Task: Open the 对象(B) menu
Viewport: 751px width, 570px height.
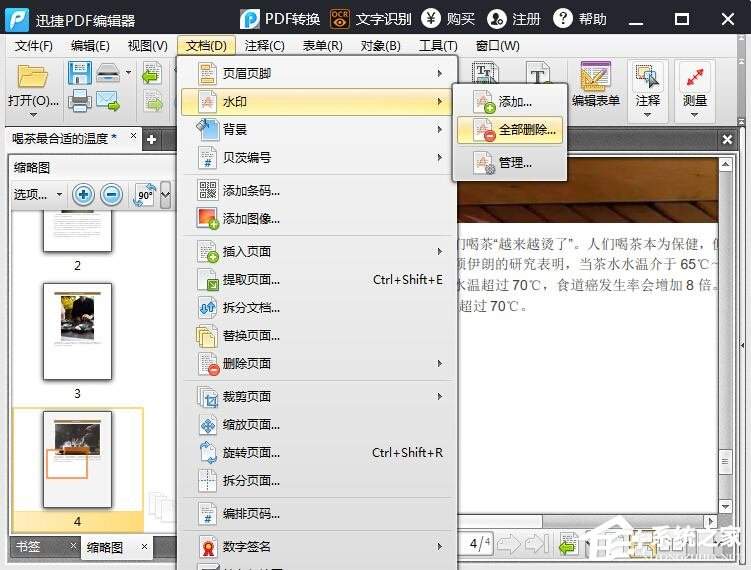Action: coord(380,46)
